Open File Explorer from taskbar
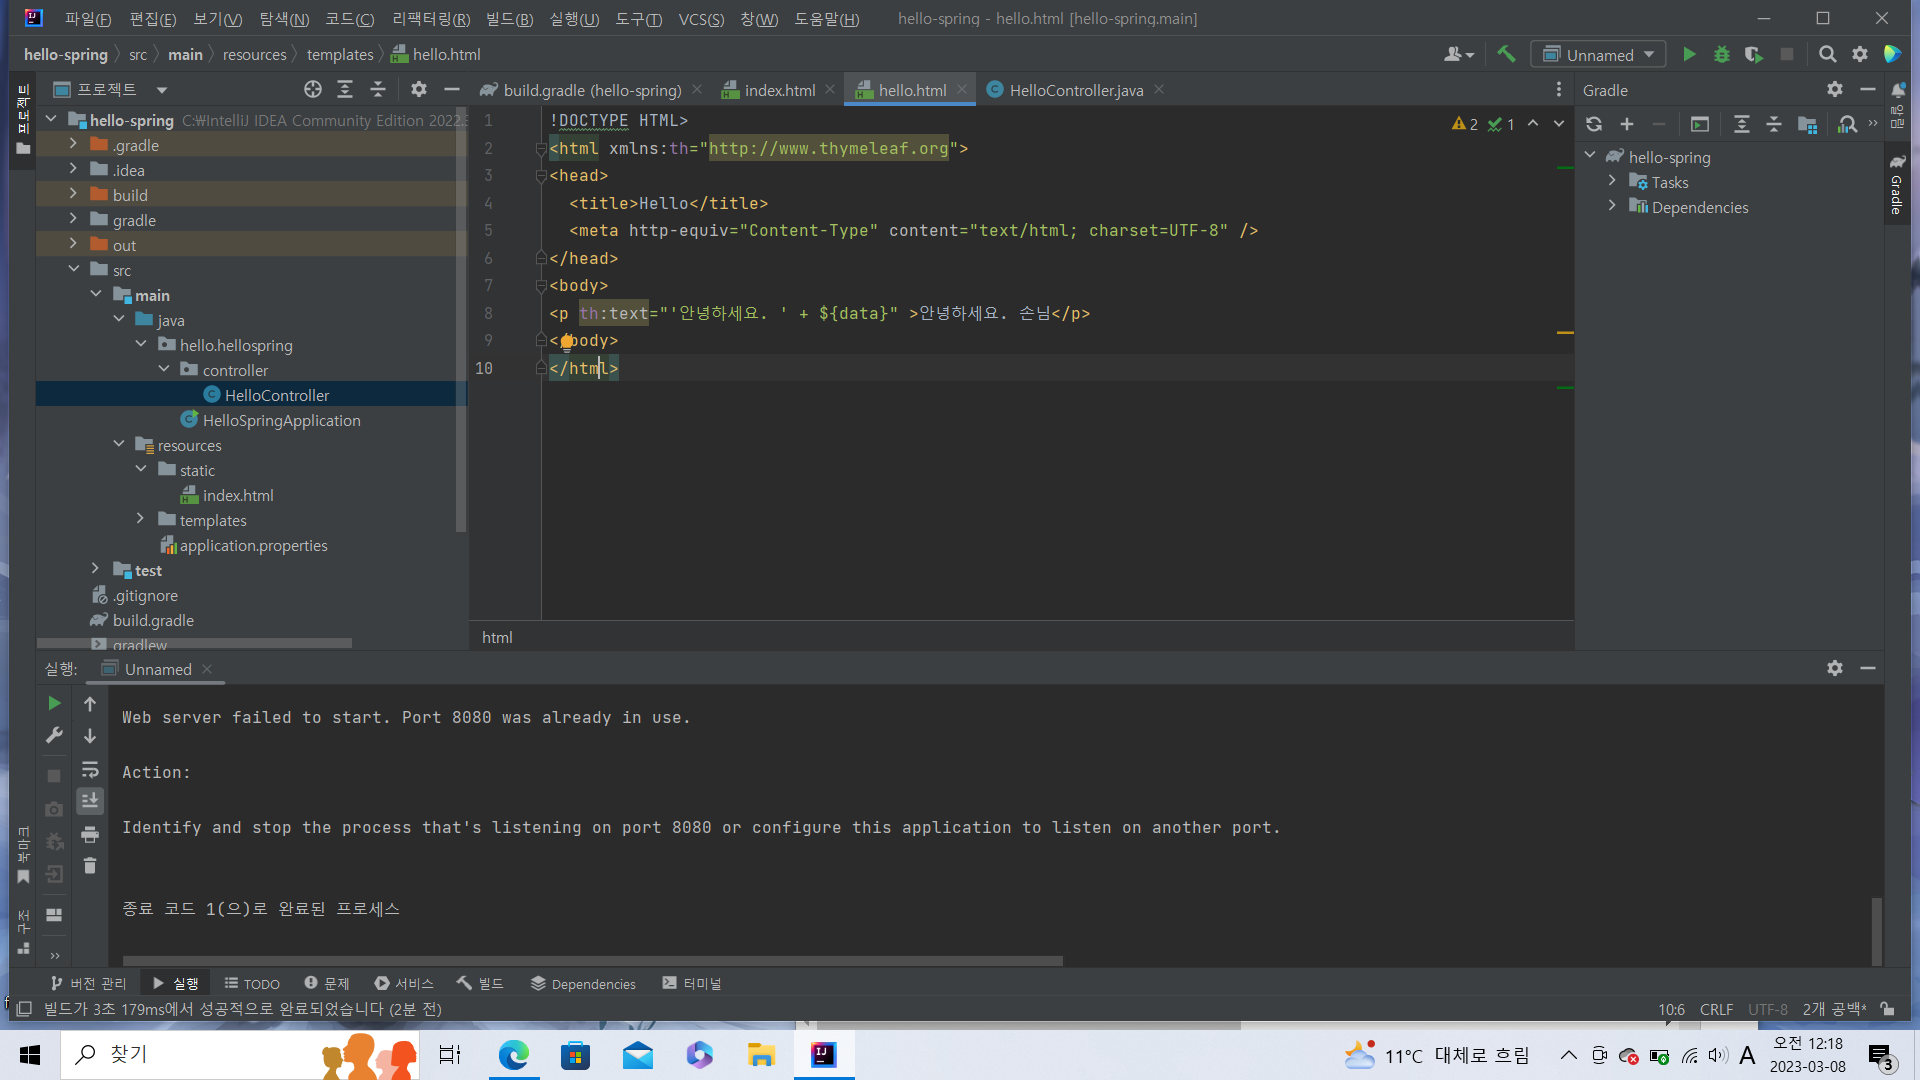 pyautogui.click(x=761, y=1055)
